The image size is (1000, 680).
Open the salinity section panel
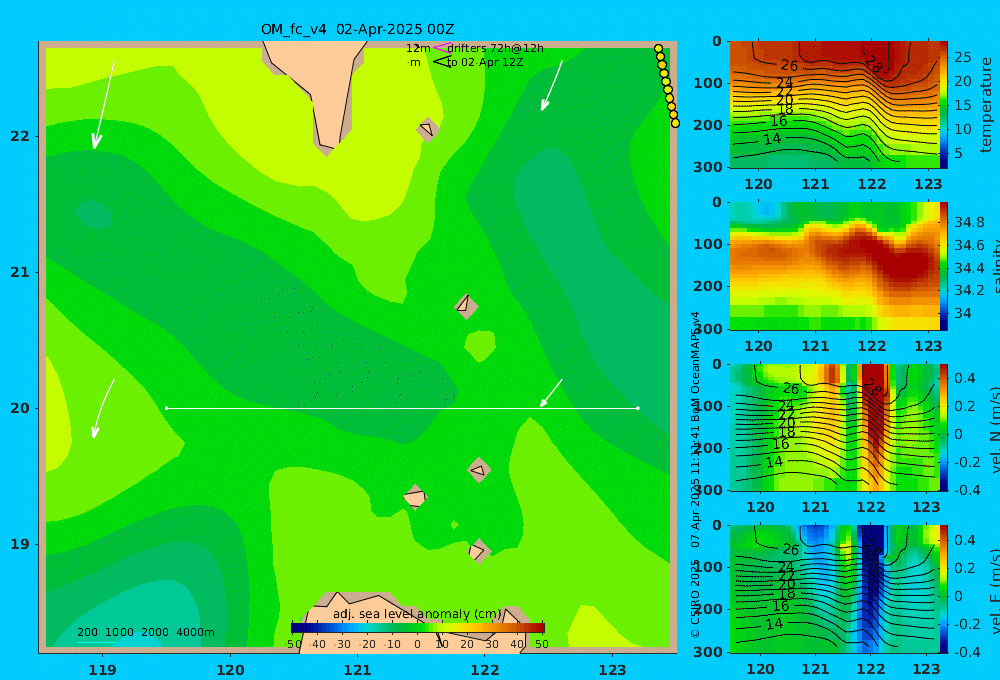click(834, 266)
